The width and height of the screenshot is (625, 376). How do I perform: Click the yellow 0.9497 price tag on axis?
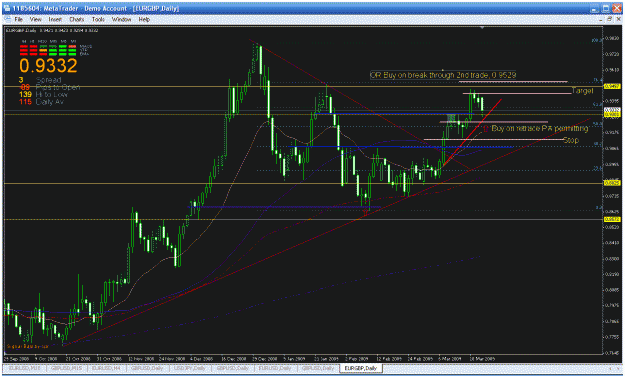click(x=611, y=86)
